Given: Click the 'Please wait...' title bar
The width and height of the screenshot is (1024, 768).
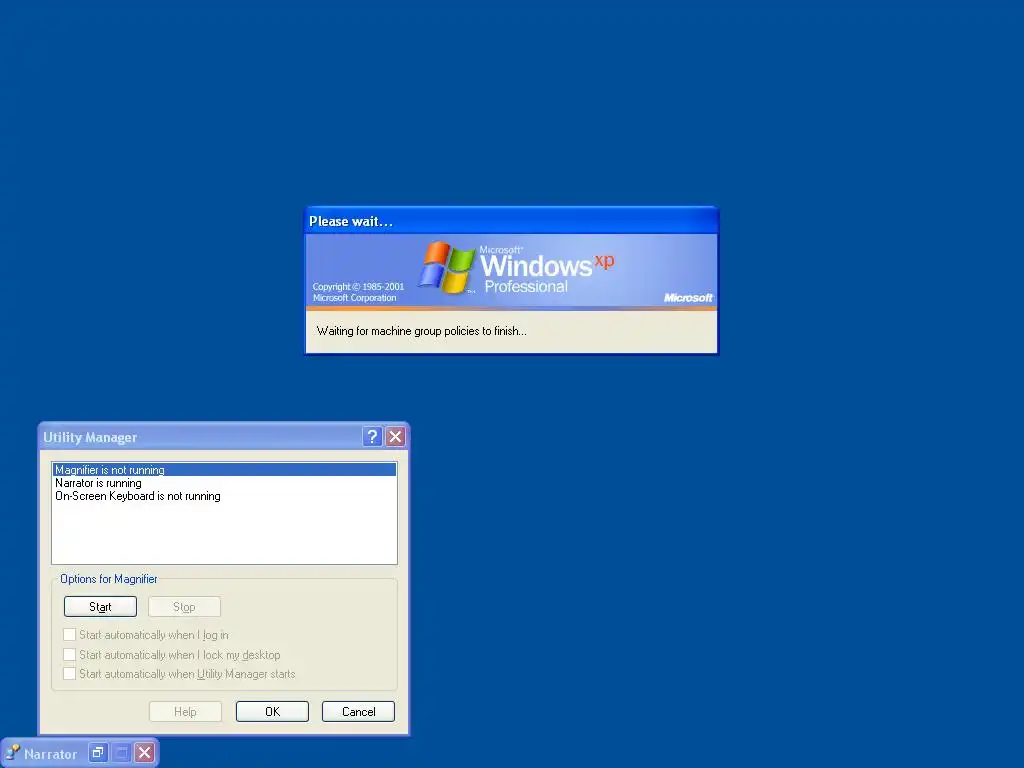Looking at the screenshot, I should pyautogui.click(x=511, y=221).
